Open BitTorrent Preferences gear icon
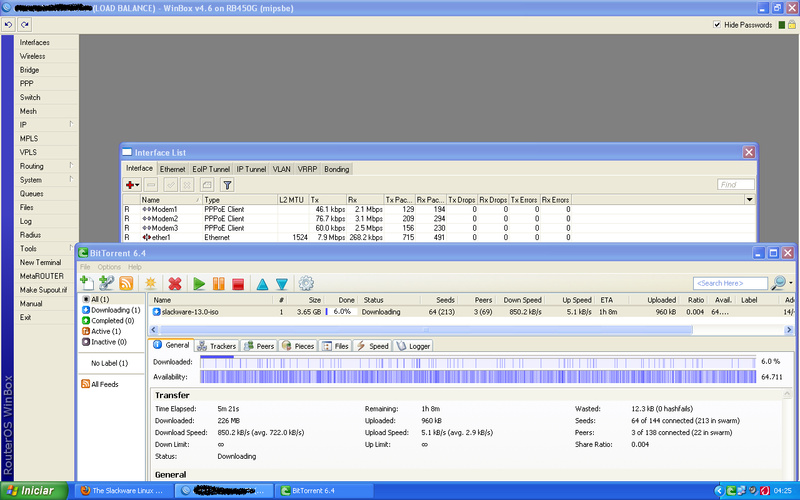The image size is (800, 500). click(x=306, y=283)
